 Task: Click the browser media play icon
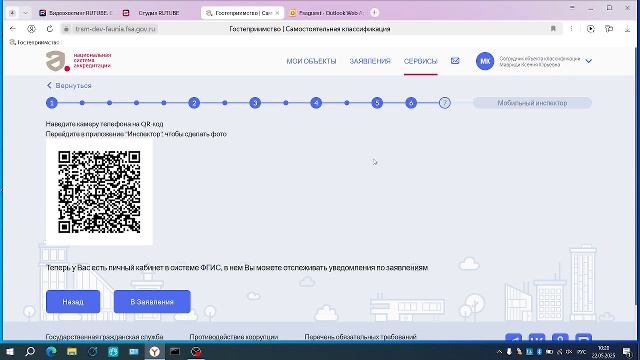click(x=591, y=29)
